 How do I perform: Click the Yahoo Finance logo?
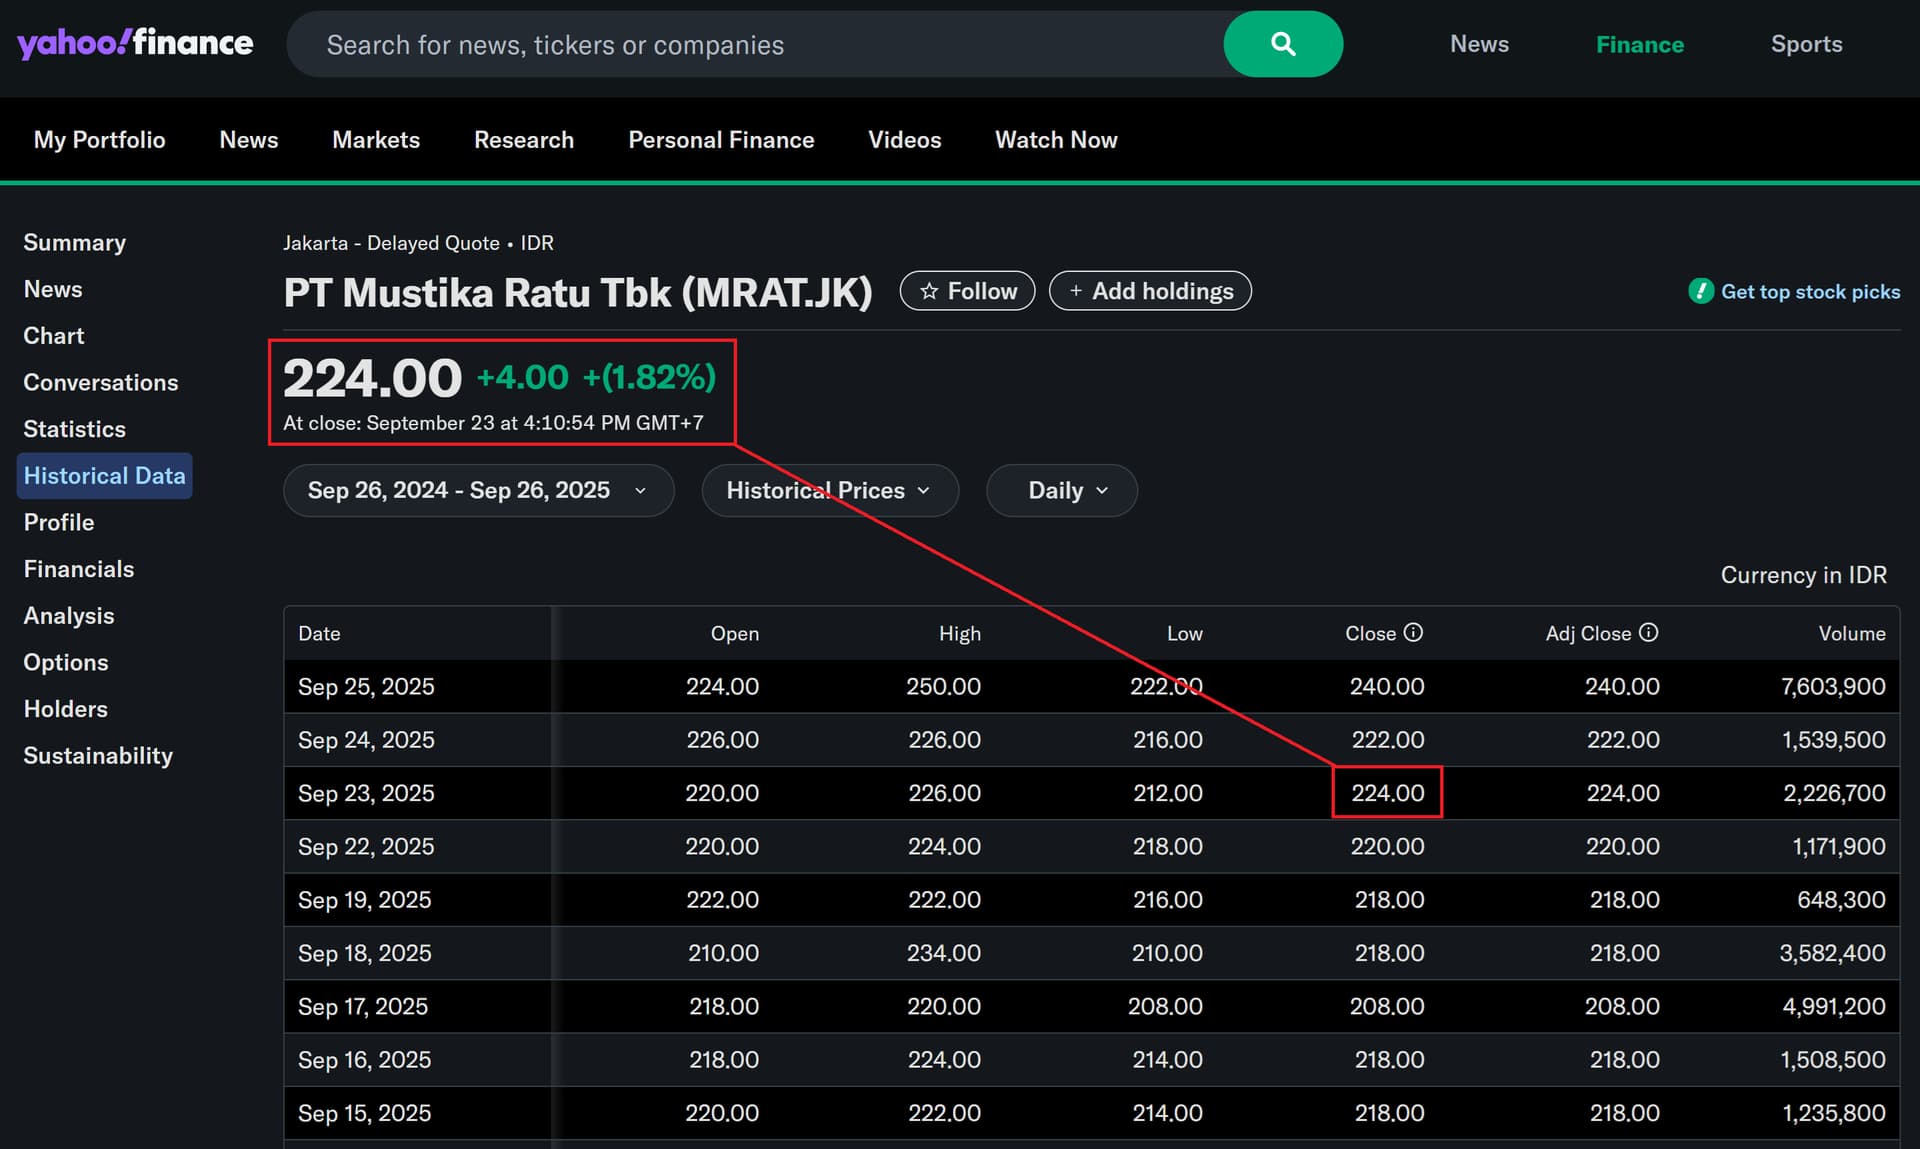135,43
